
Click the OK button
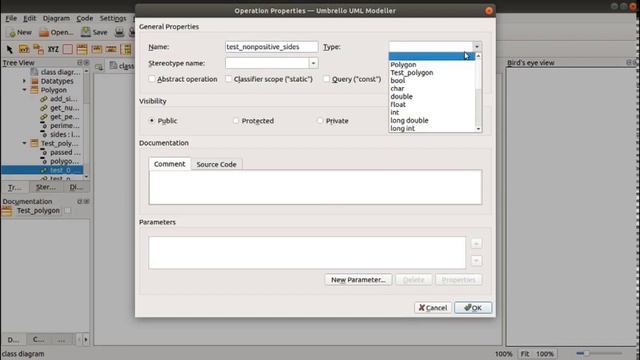click(x=473, y=308)
